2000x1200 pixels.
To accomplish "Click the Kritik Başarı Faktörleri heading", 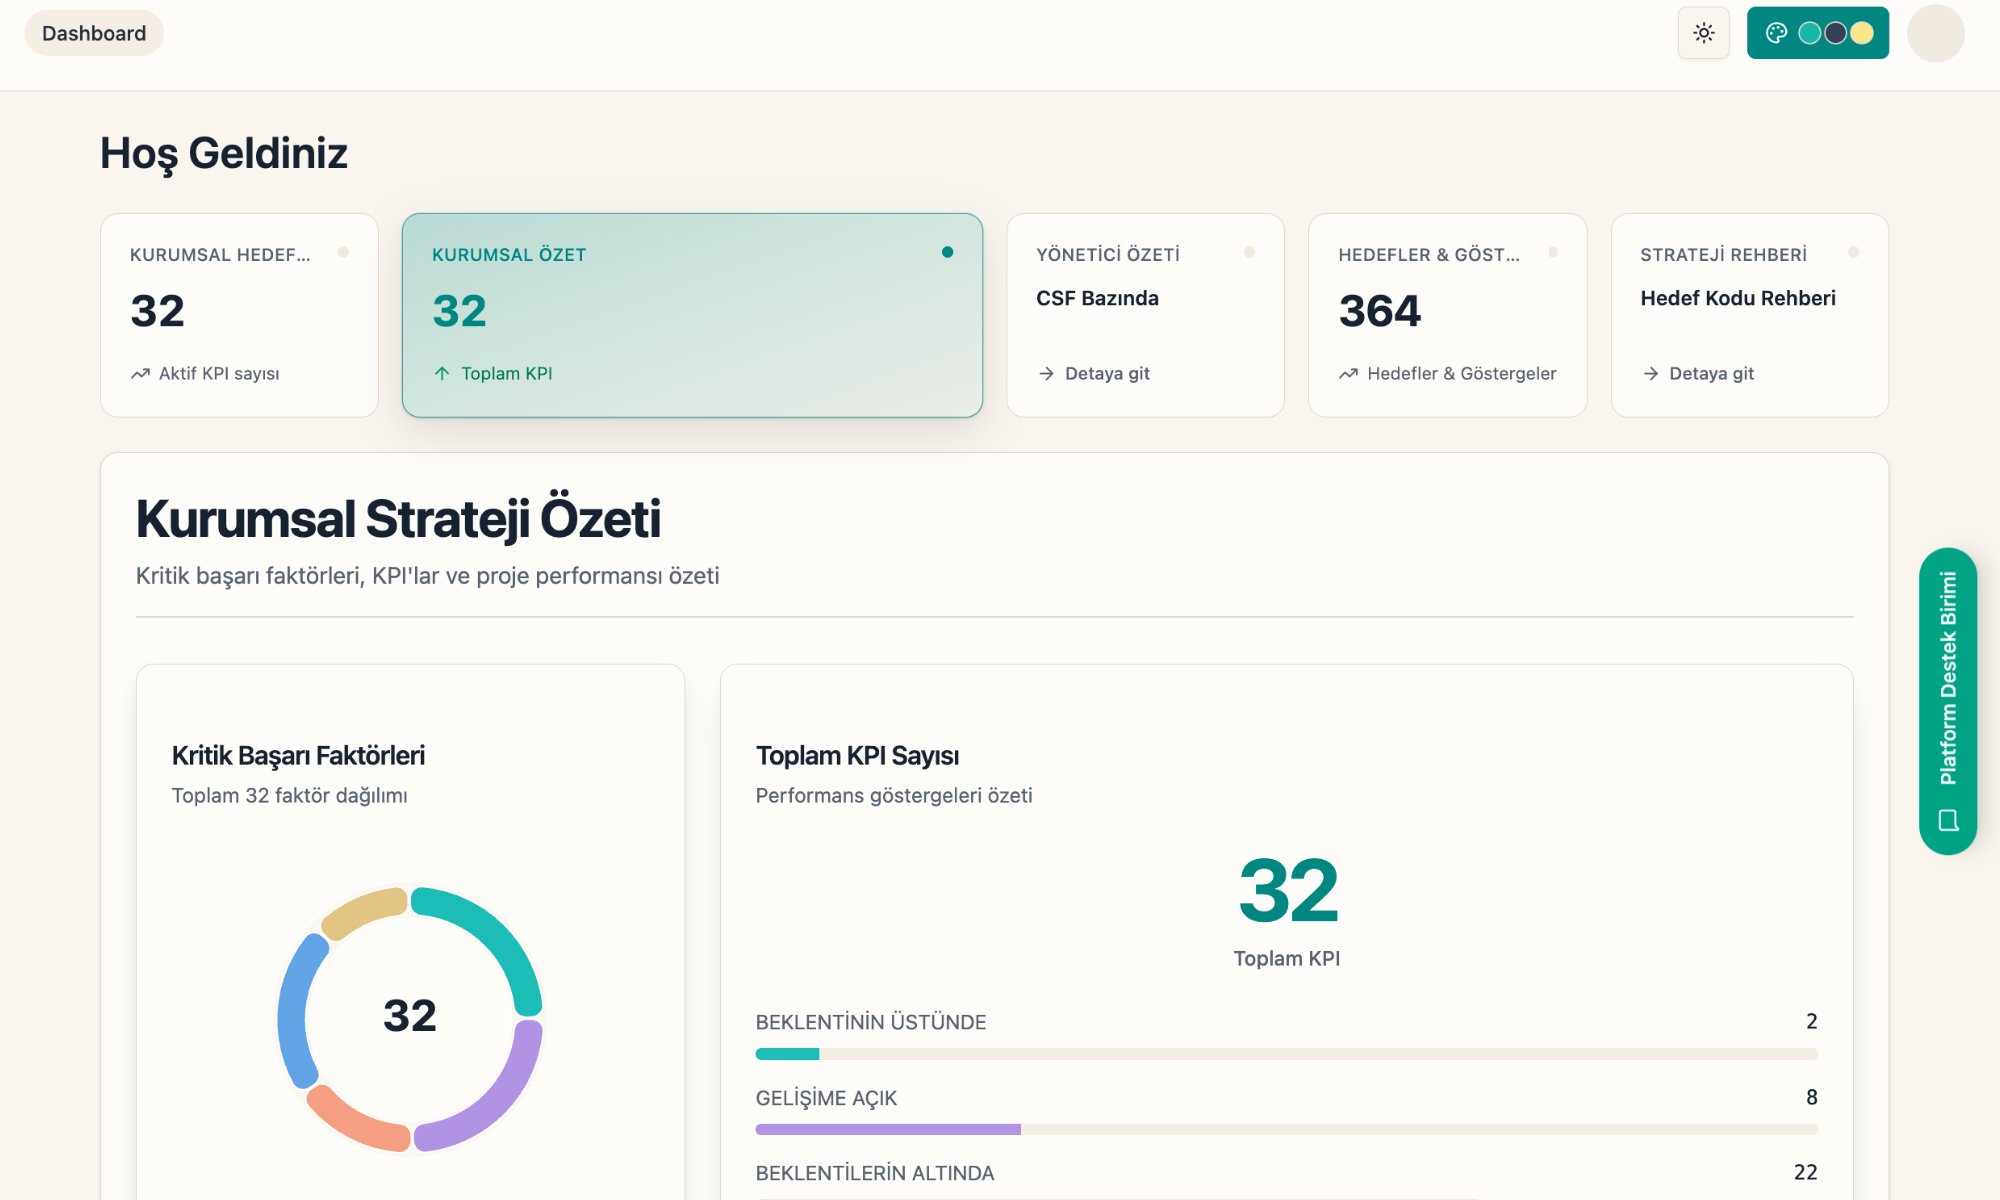I will [x=298, y=755].
